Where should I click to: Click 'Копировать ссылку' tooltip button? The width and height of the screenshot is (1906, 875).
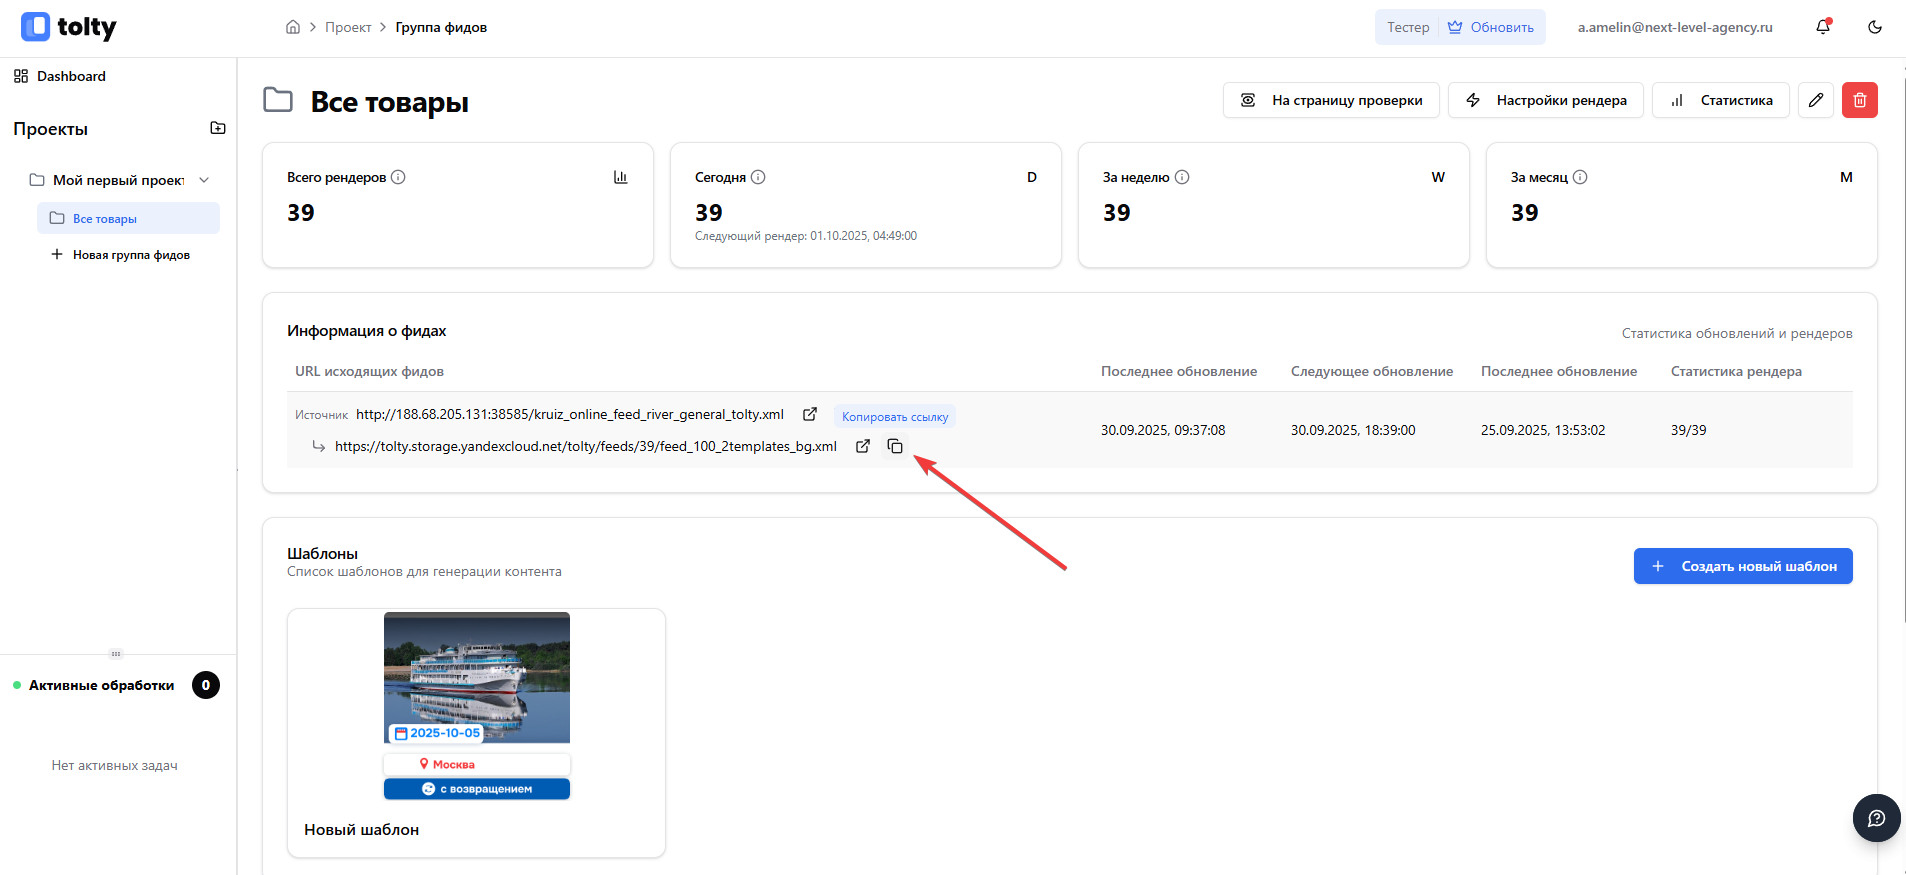pyautogui.click(x=895, y=416)
